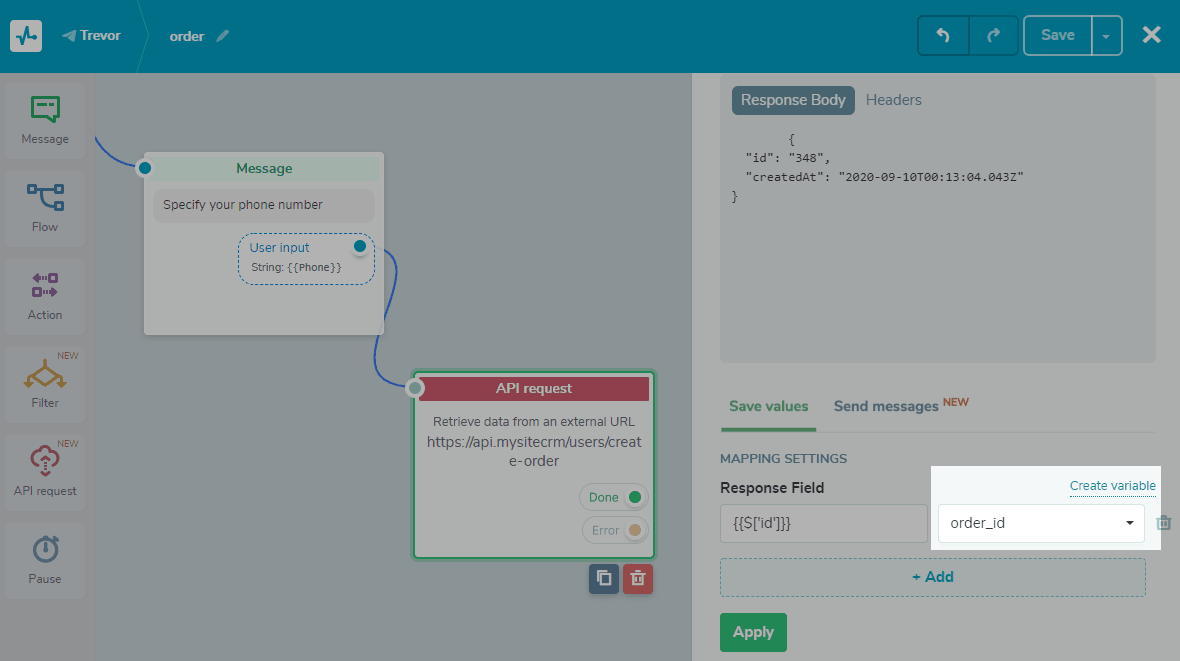Click the User input output connector
This screenshot has height=661, width=1180.
coord(360,246)
